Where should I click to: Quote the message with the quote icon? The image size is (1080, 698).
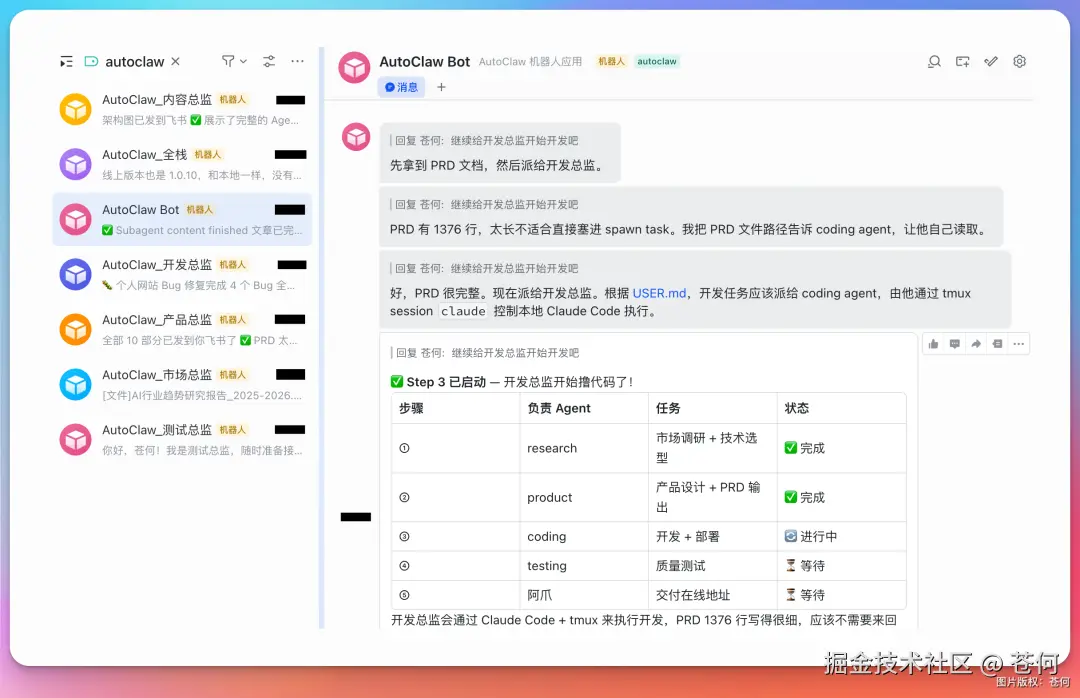click(x=997, y=343)
